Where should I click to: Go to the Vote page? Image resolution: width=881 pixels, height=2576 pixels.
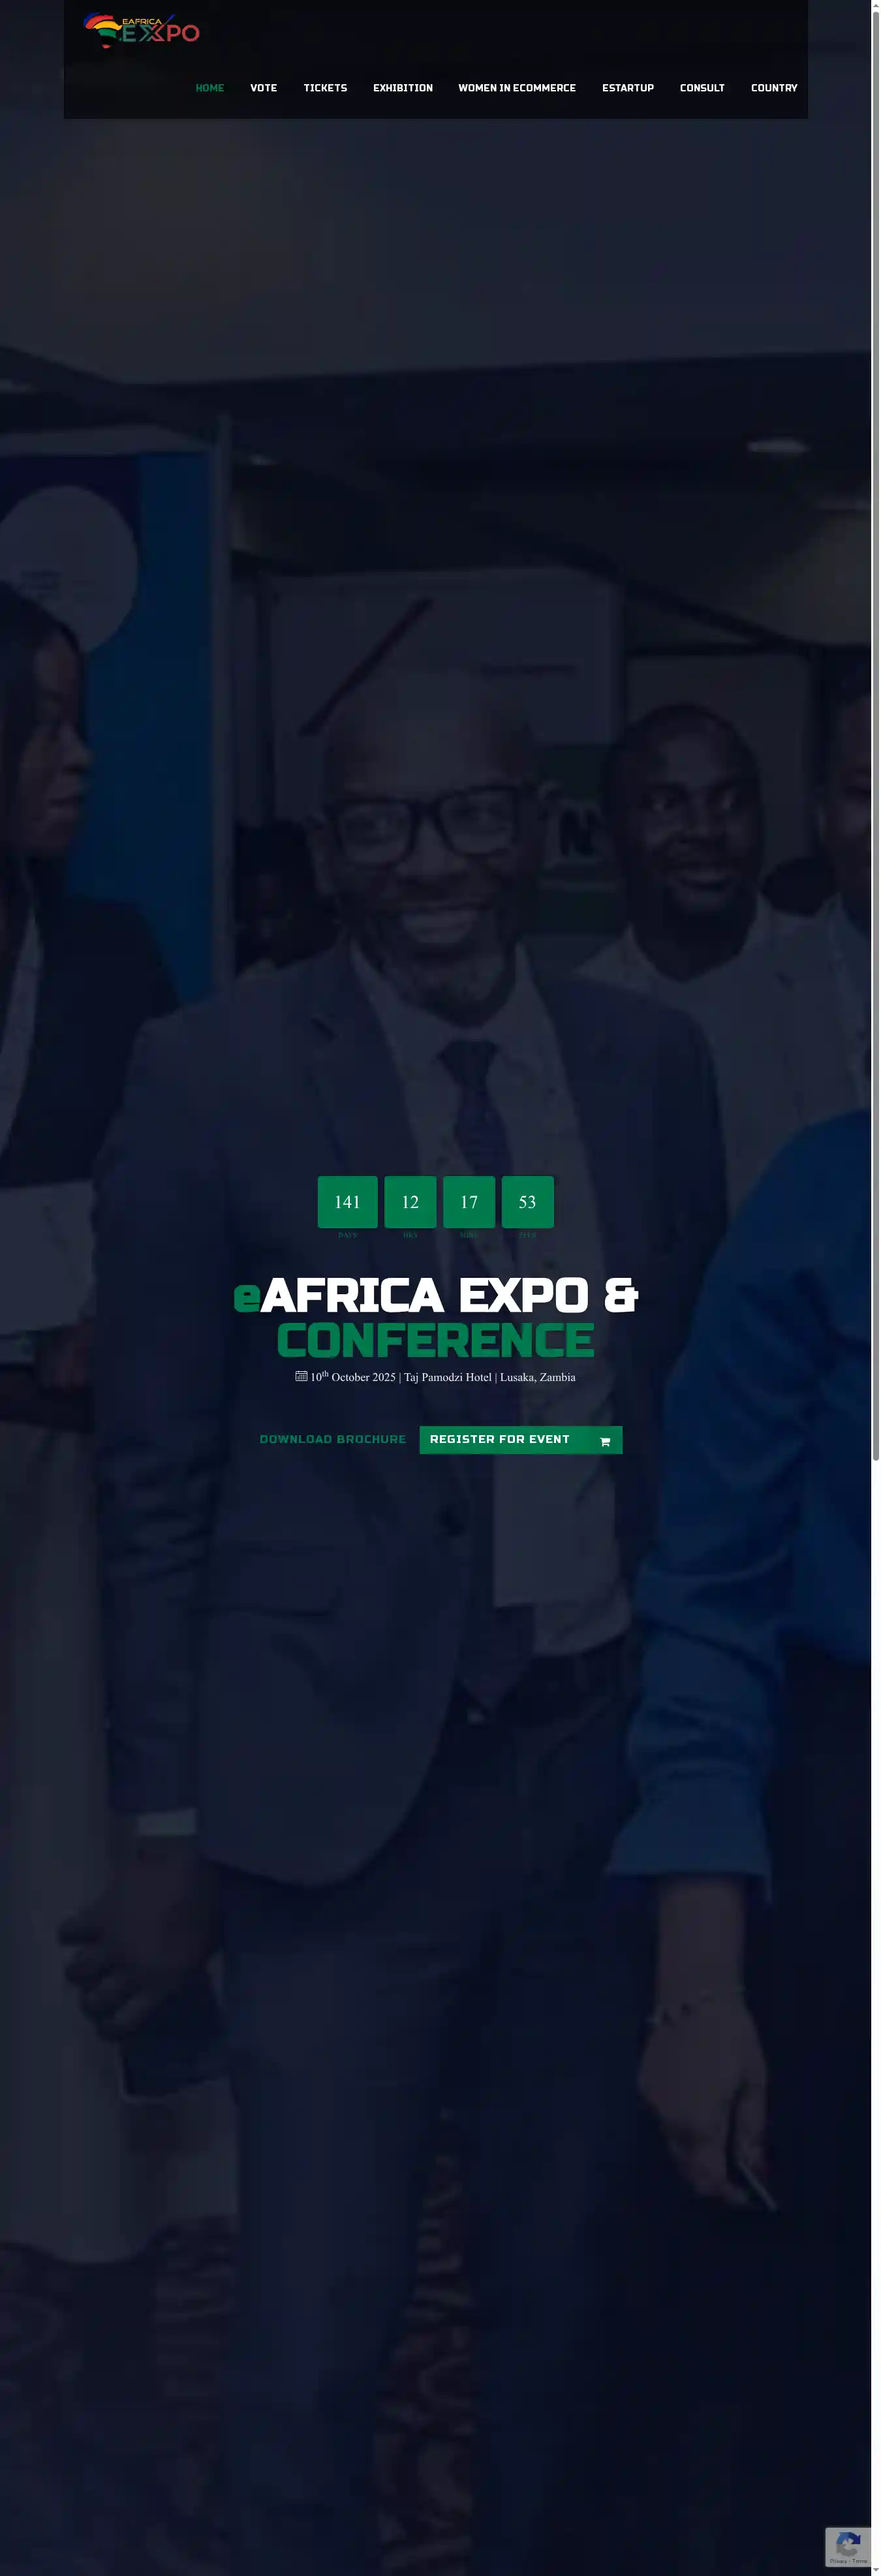click(264, 88)
